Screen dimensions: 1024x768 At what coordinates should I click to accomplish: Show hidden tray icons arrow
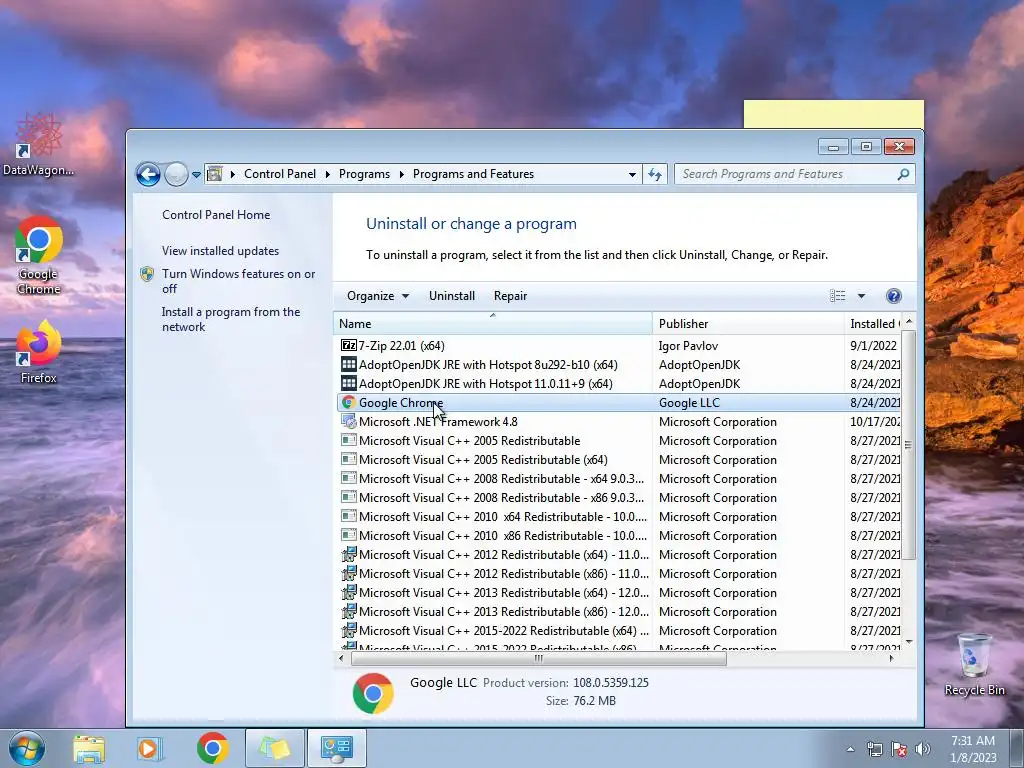[x=850, y=749]
